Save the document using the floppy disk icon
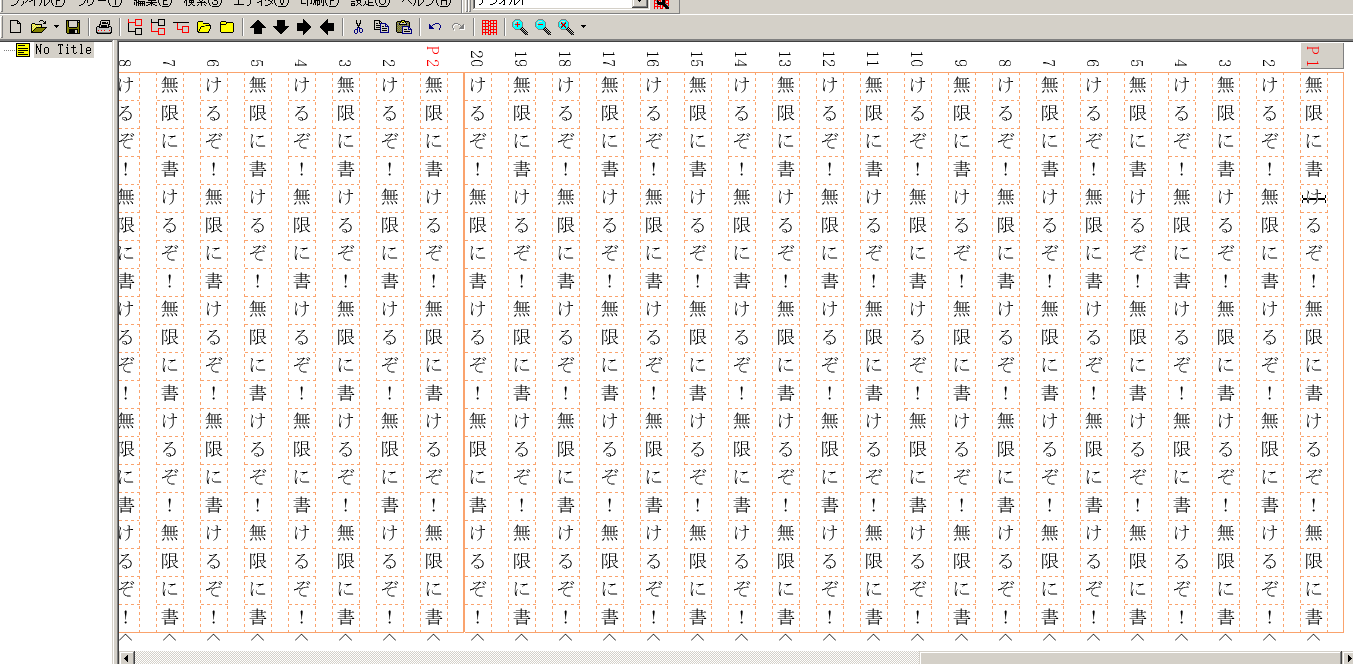1353x664 pixels. pyautogui.click(x=73, y=27)
